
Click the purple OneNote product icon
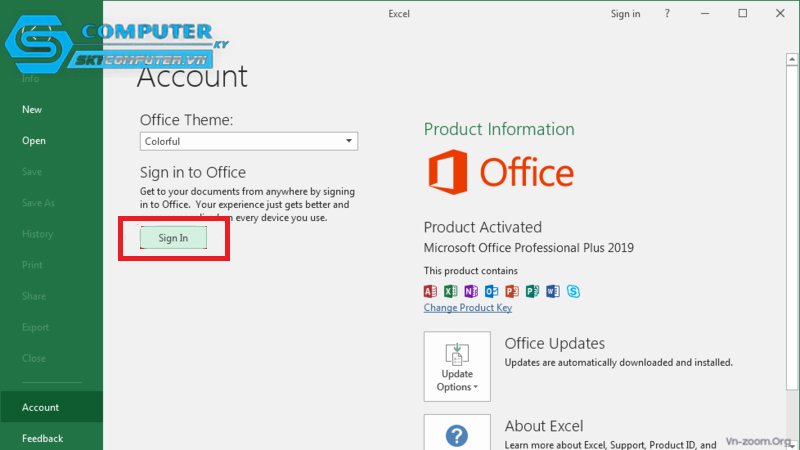pyautogui.click(x=471, y=291)
